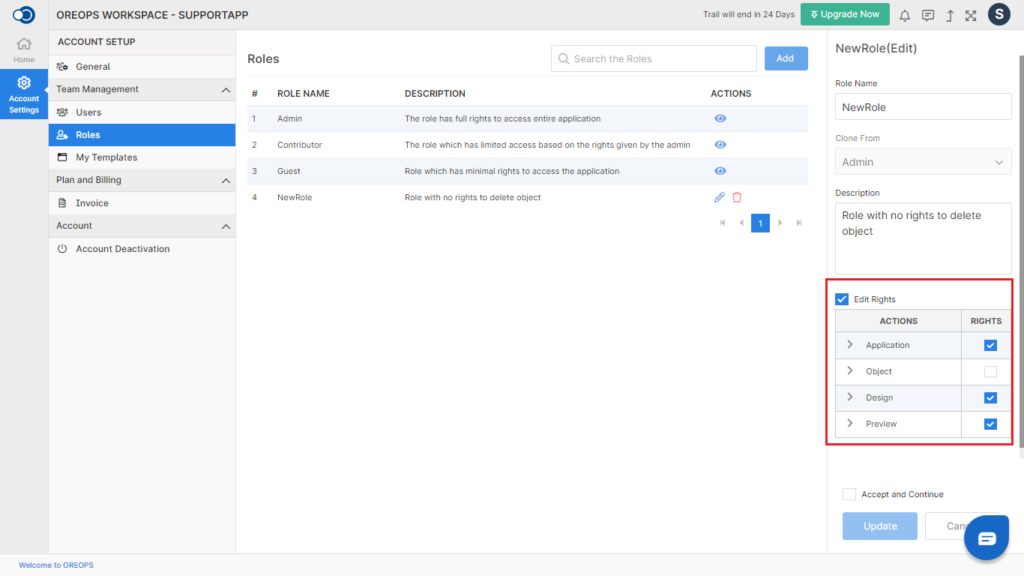Go to first page of roles
The image size is (1024, 576).
pos(722,223)
